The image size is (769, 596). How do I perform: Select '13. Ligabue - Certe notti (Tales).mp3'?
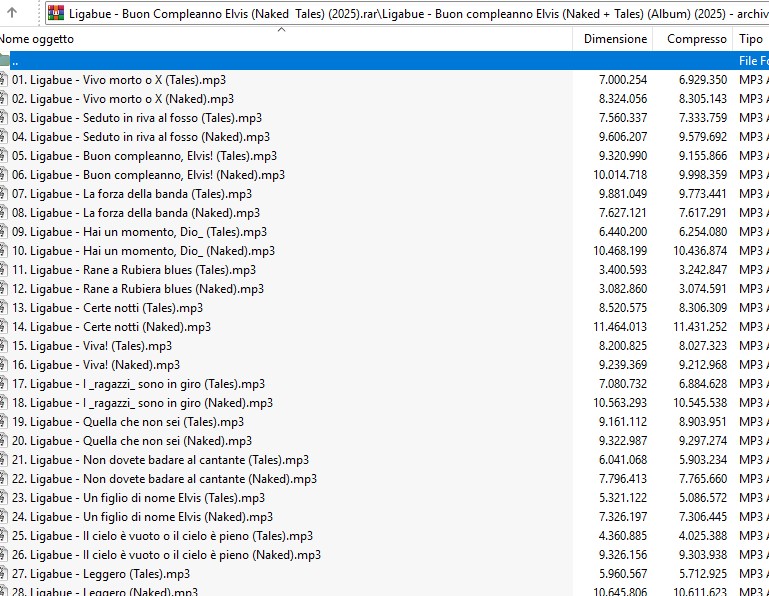coord(107,308)
